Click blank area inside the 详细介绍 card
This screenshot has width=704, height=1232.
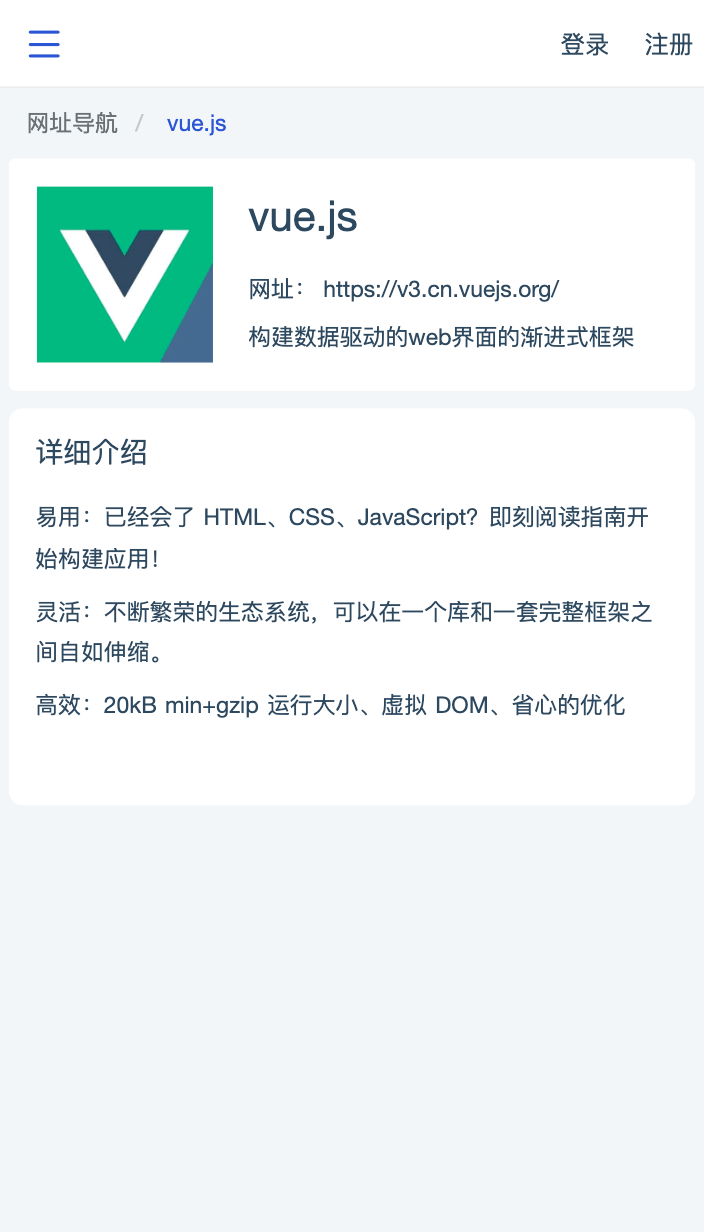[352, 765]
